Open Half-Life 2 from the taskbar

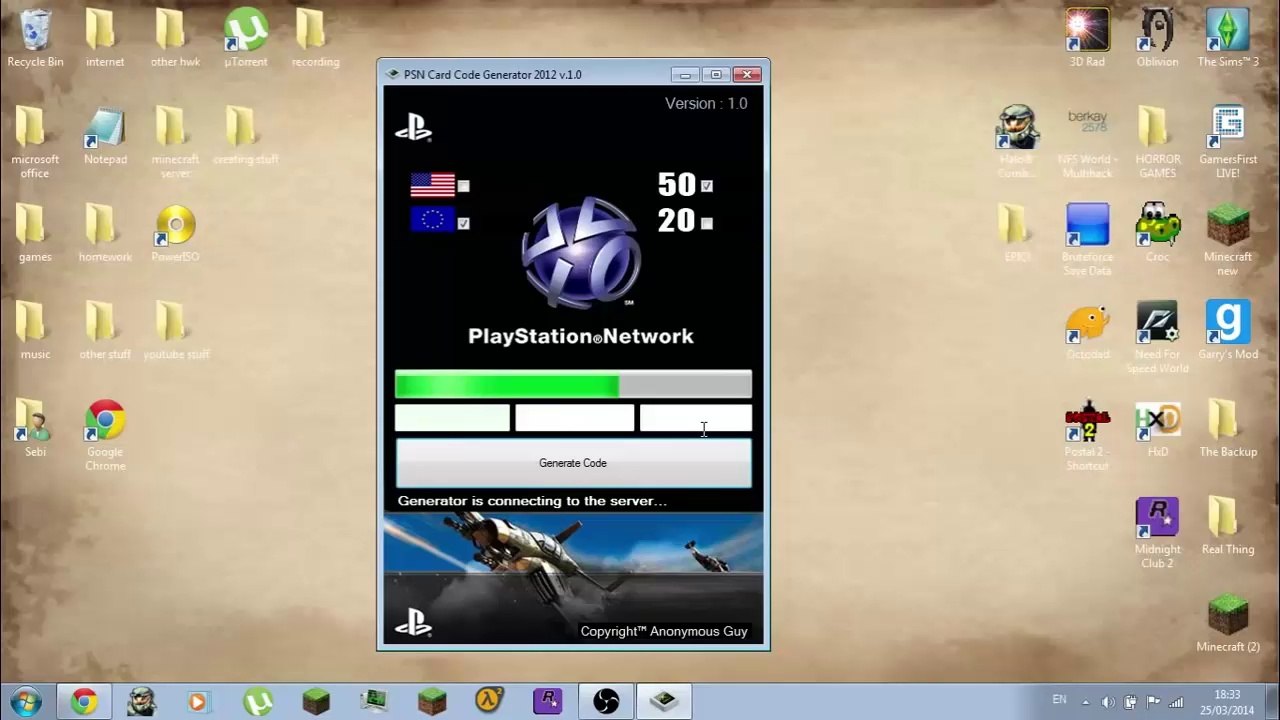pyautogui.click(x=489, y=701)
